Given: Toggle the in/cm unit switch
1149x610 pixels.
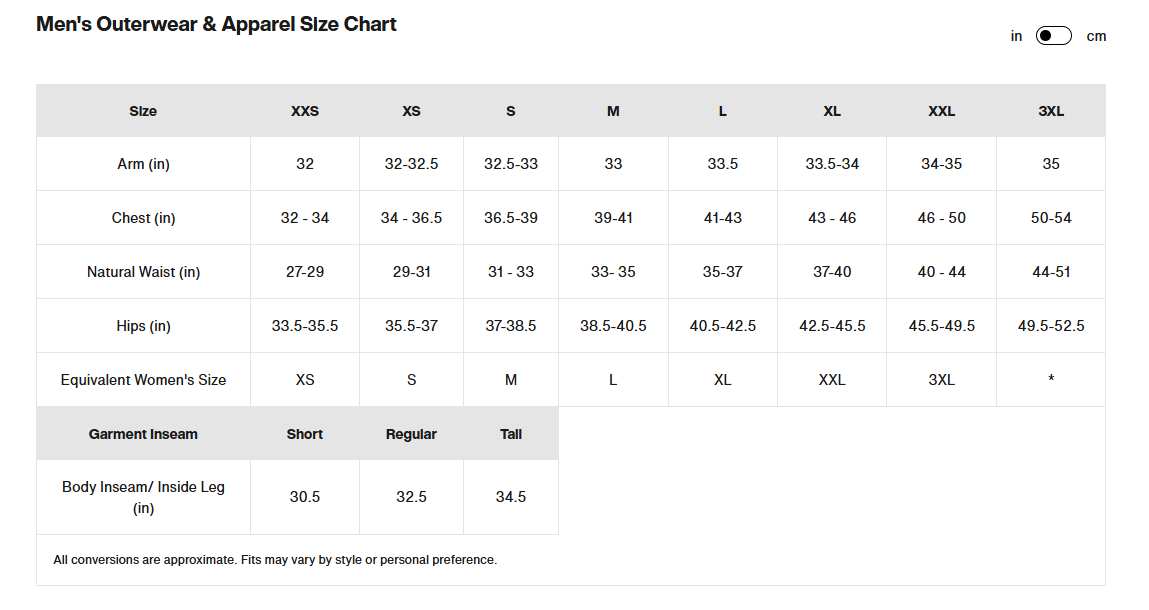Looking at the screenshot, I should click(x=1053, y=36).
